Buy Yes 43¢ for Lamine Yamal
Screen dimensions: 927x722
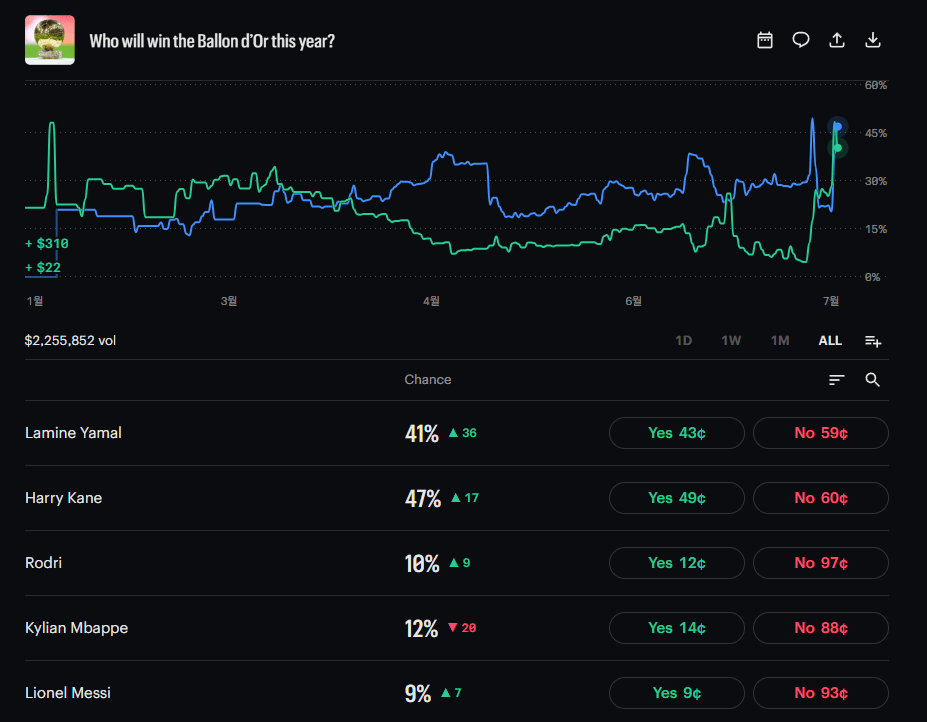click(x=677, y=433)
